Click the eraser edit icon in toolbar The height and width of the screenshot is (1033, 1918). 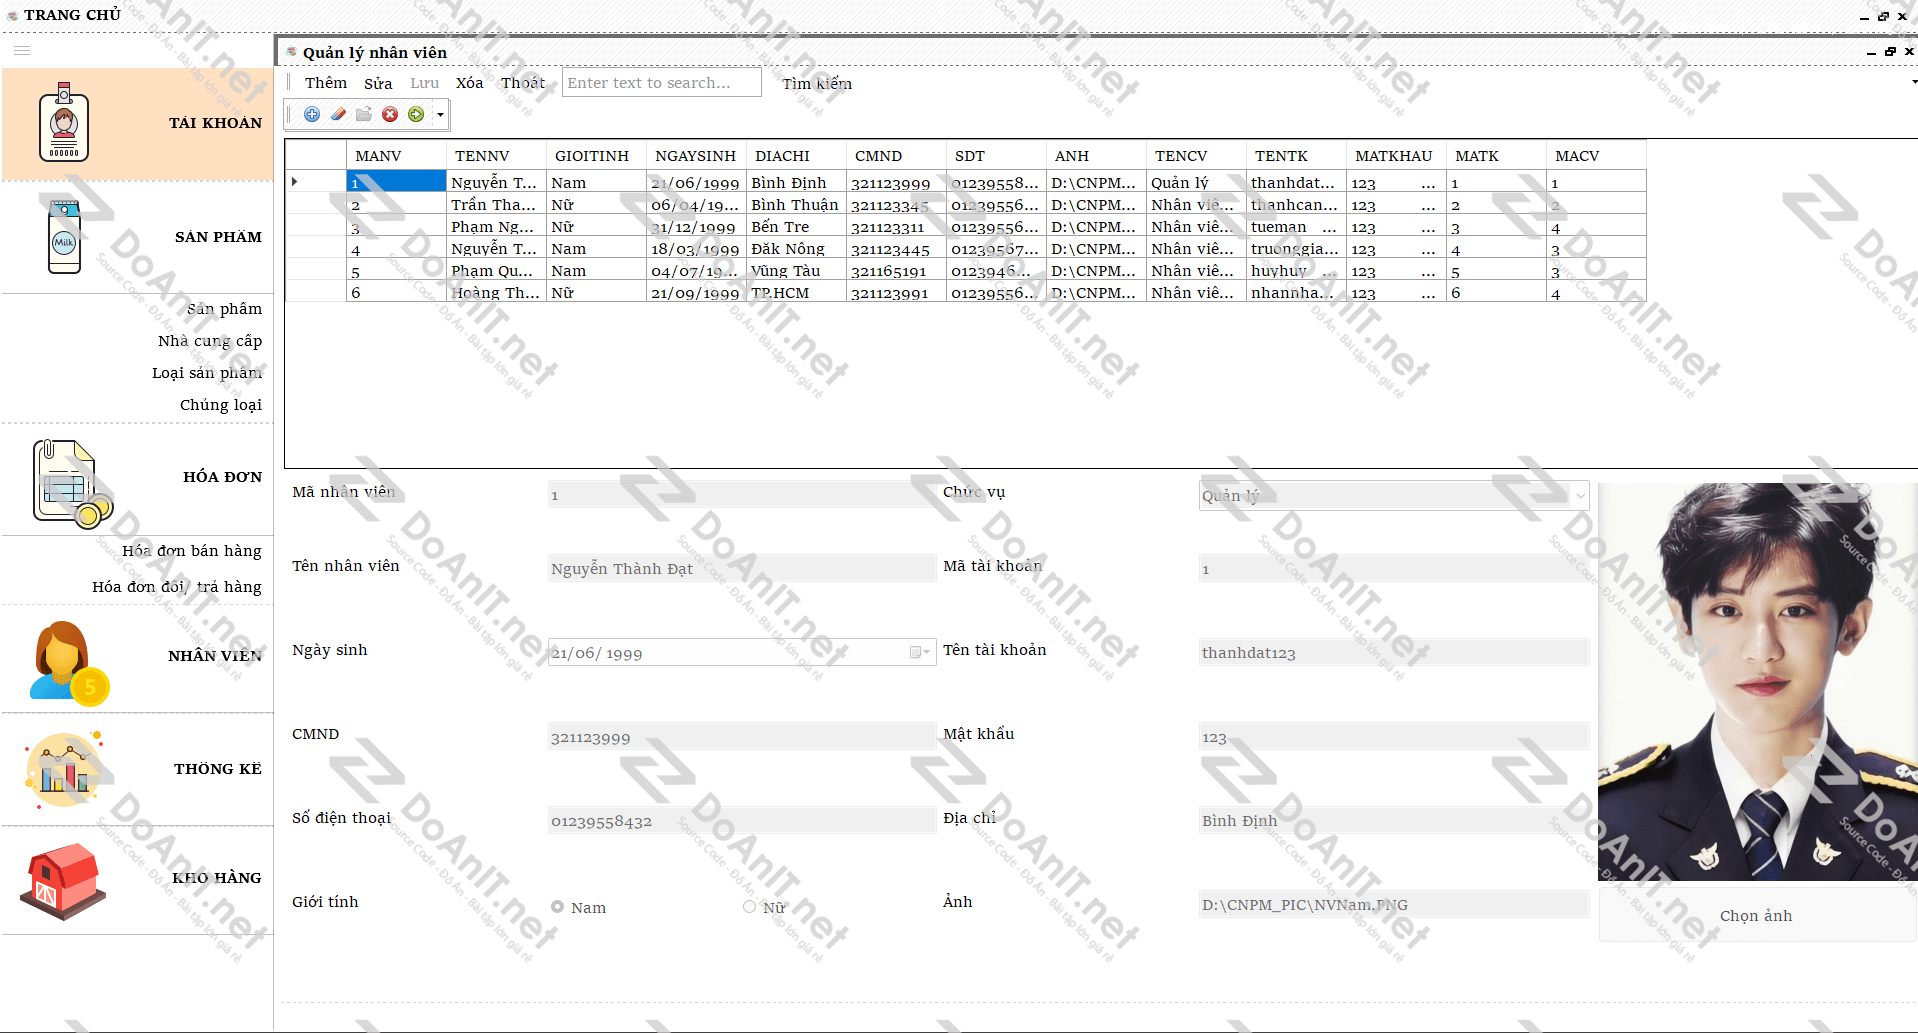338,115
